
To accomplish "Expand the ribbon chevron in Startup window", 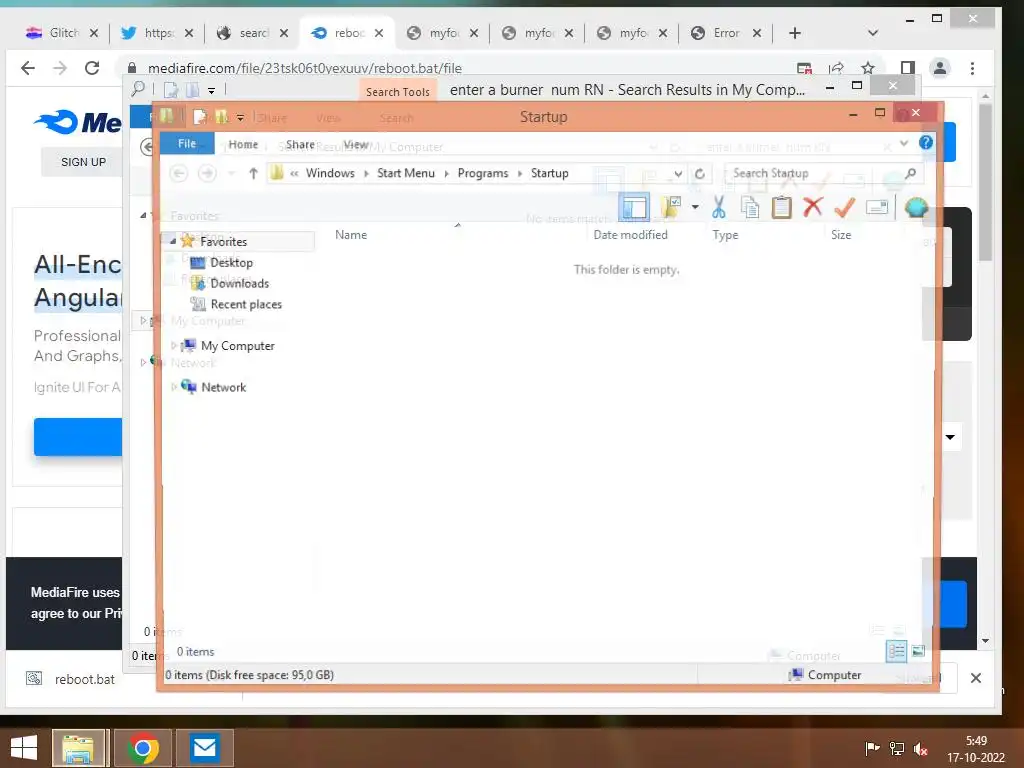I will tap(904, 143).
